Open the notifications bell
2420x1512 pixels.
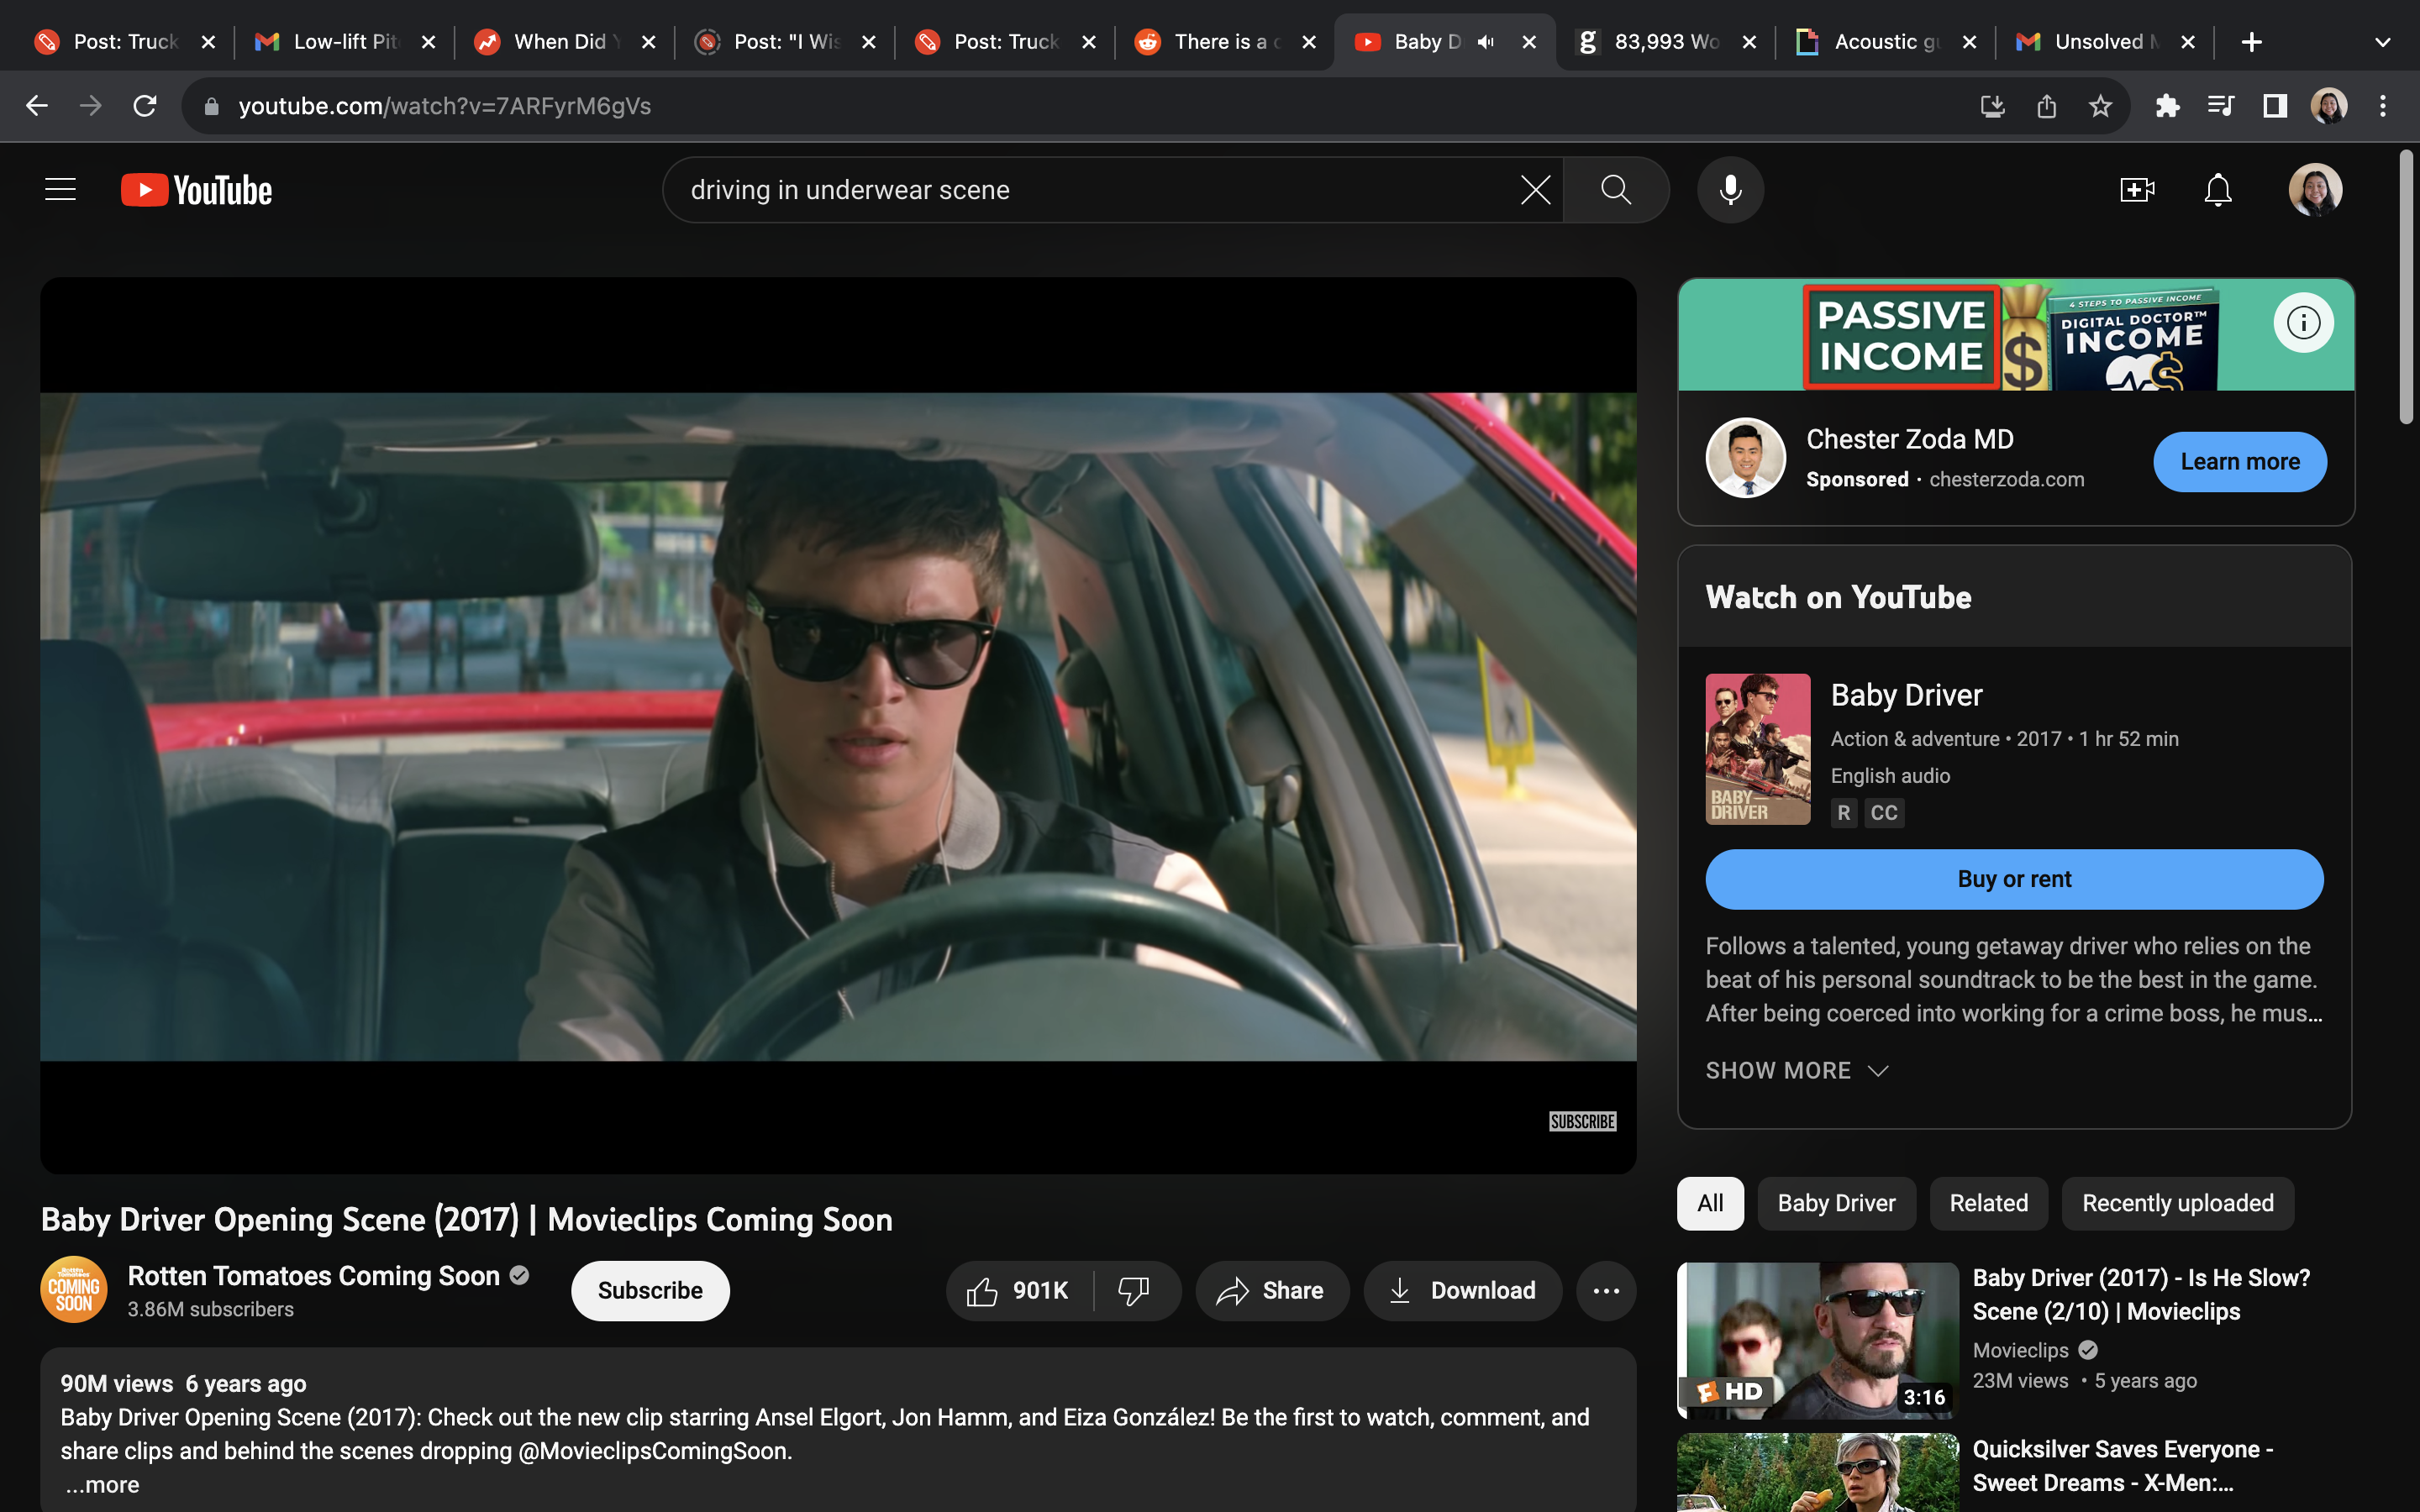2218,190
